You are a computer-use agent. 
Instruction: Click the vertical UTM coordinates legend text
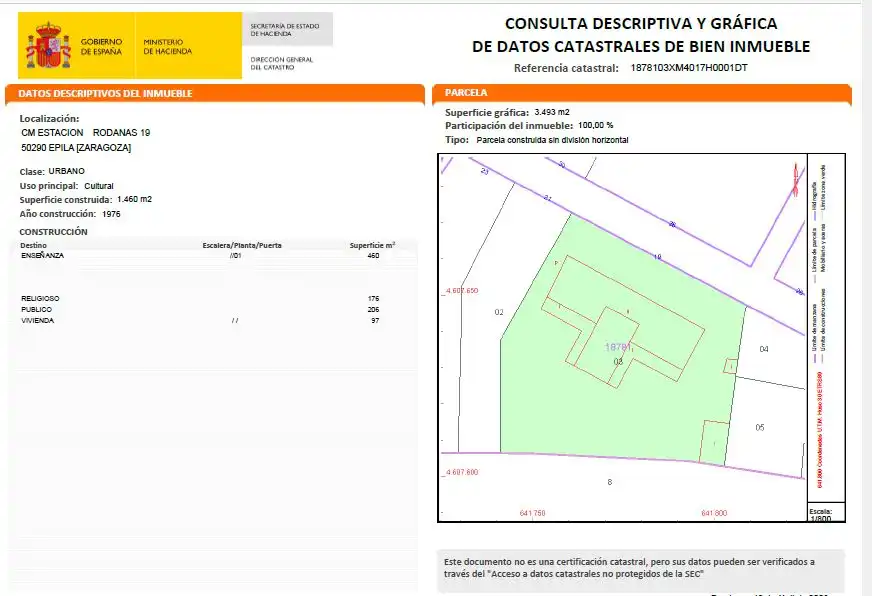click(x=820, y=429)
